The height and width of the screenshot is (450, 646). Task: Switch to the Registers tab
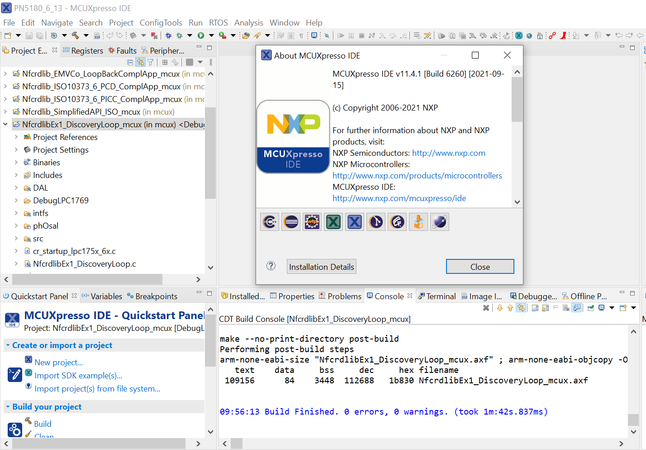point(83,51)
